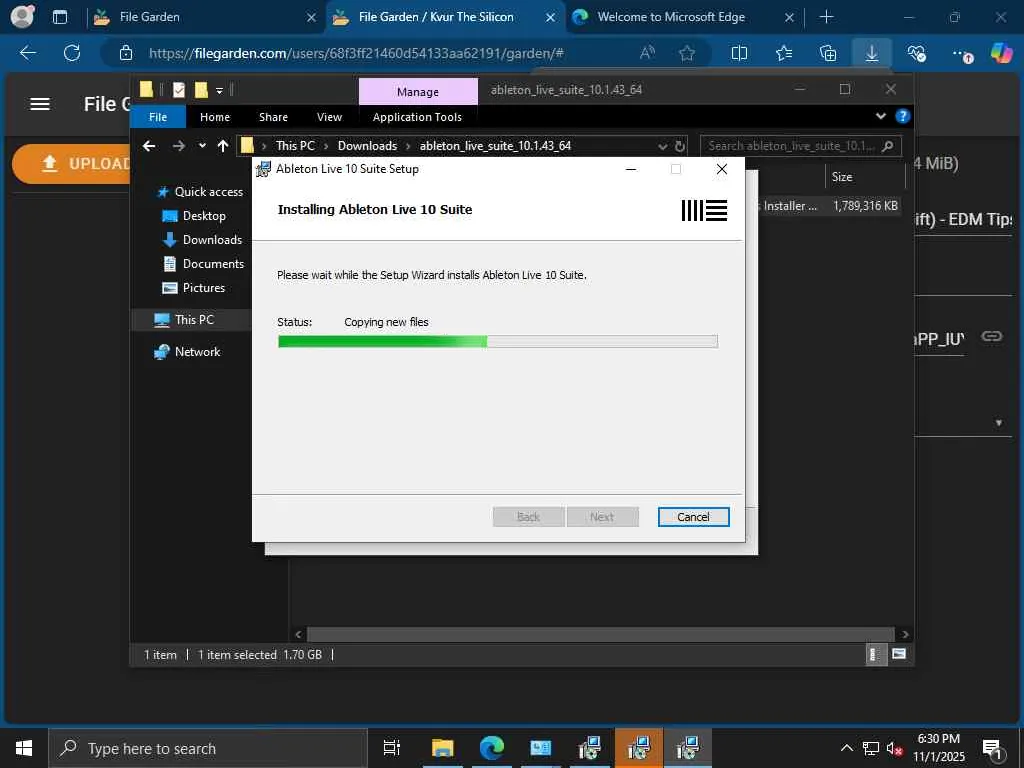1024x768 pixels.
Task: Select Documents in the navigation pane
Action: coord(203,264)
